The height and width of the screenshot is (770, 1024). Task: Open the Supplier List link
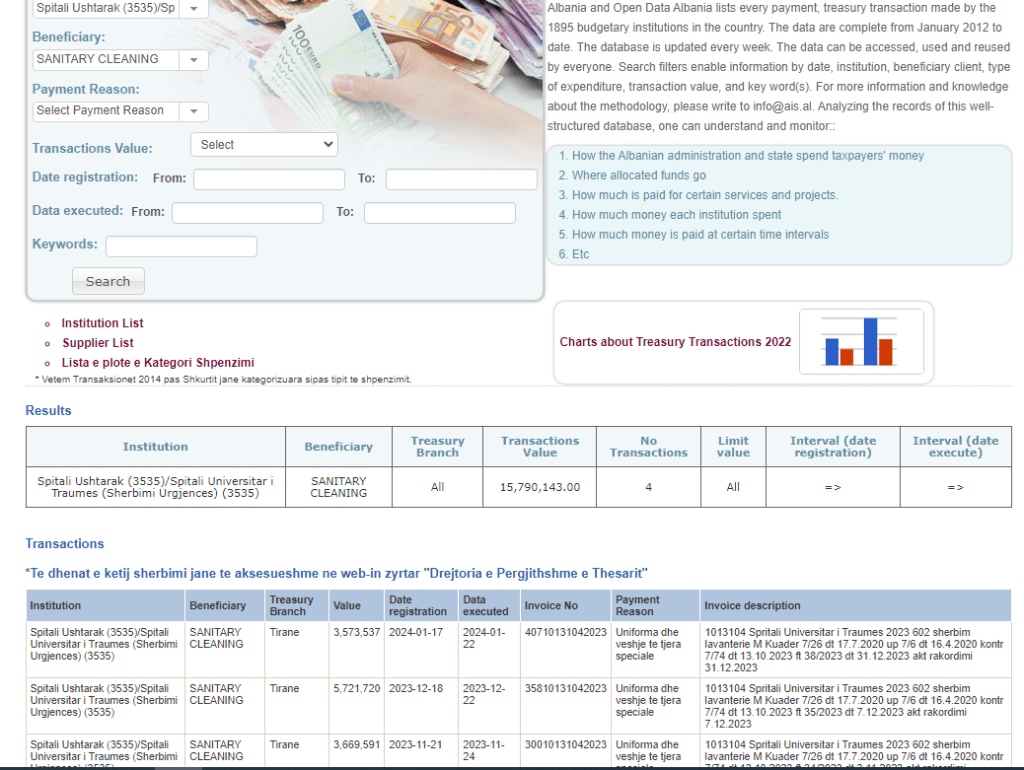pyautogui.click(x=98, y=343)
